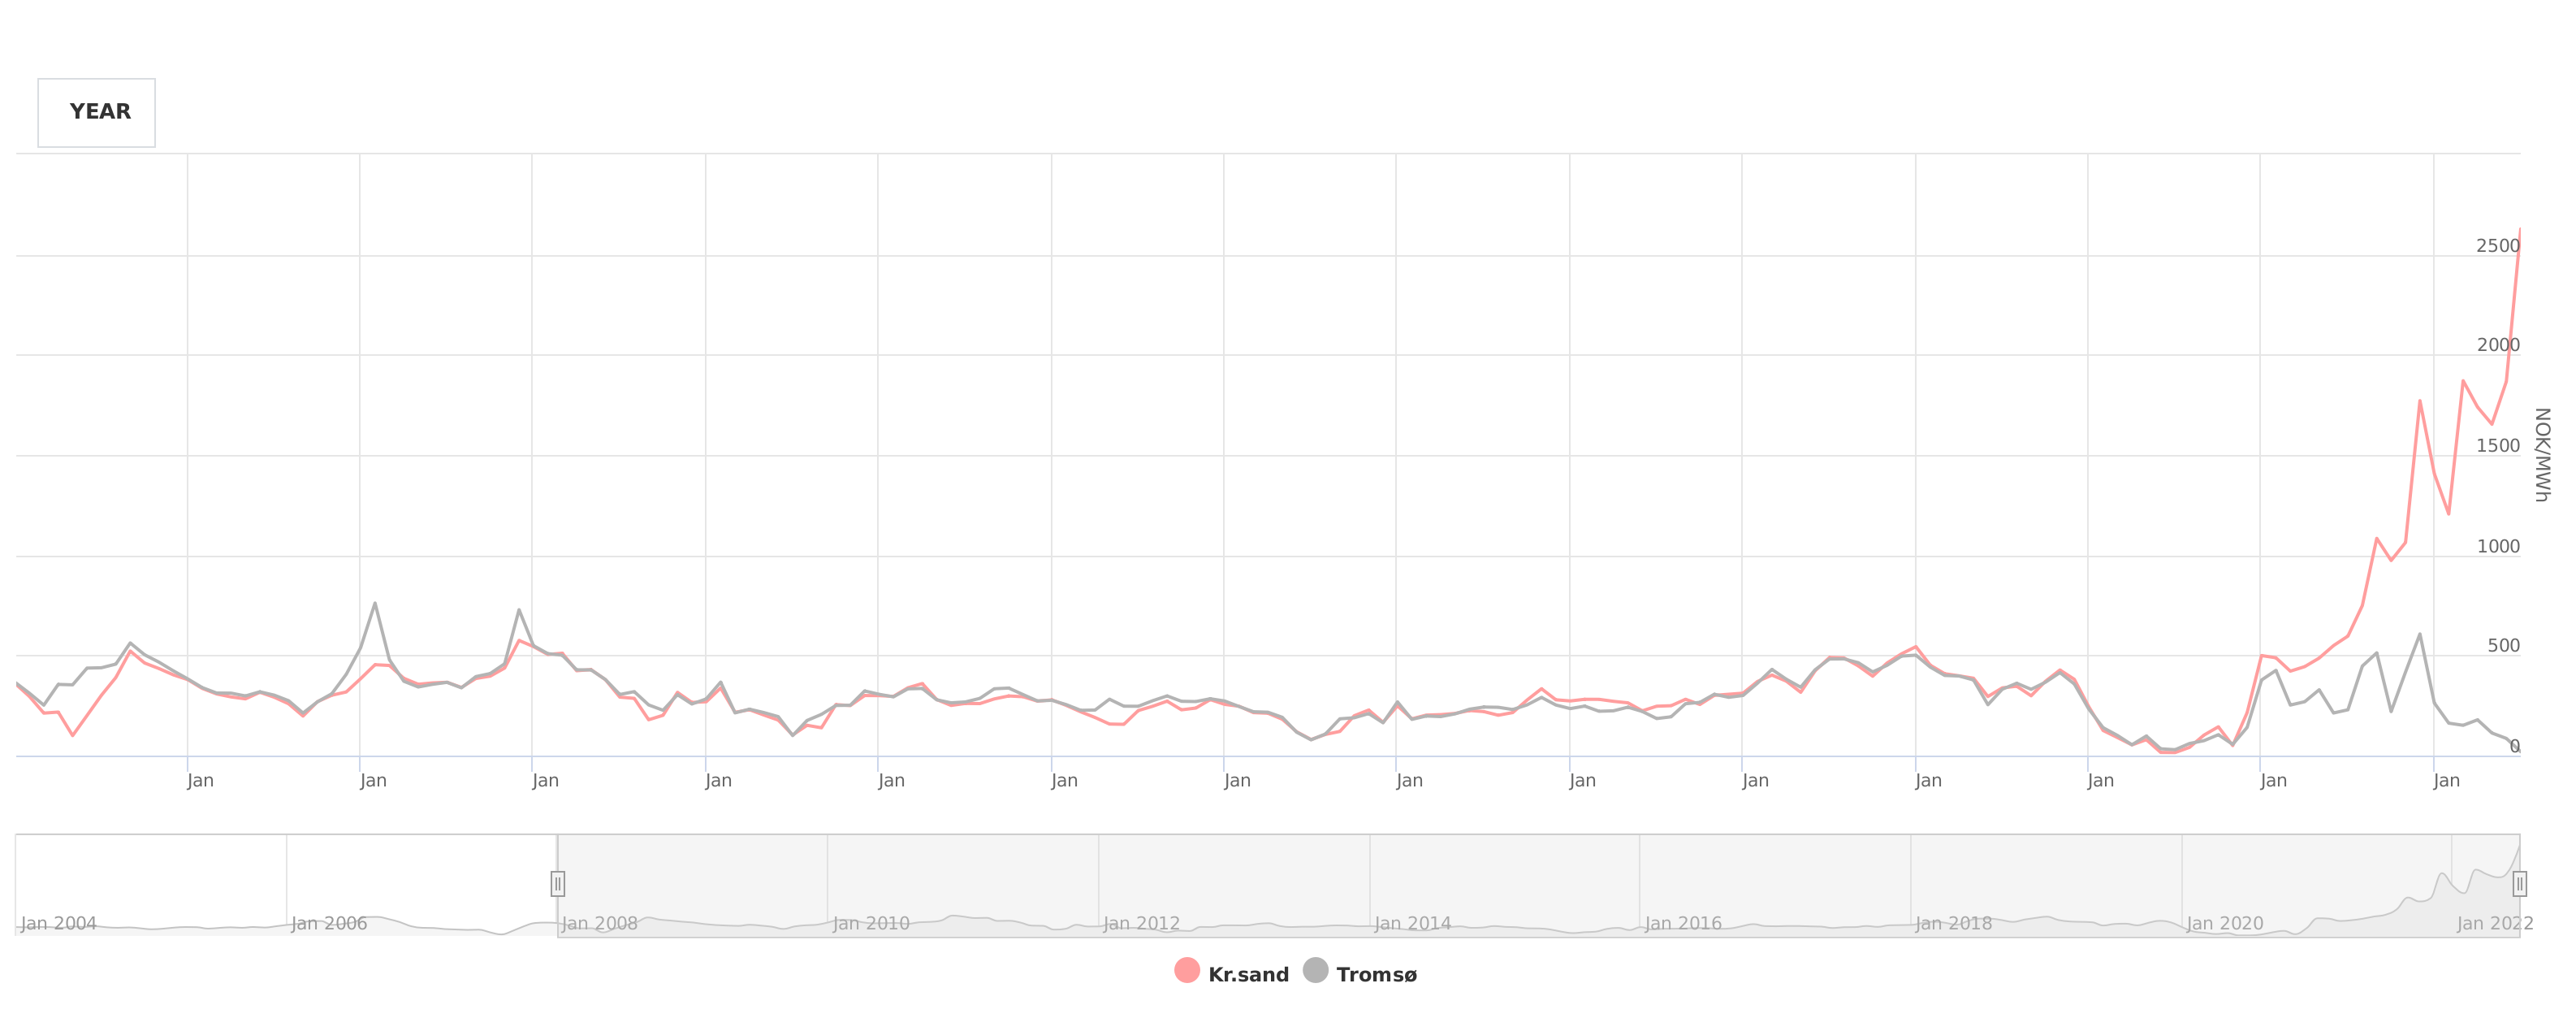Click Jan 2022 in the navigator timeline
Viewport: 2576px width, 1031px height.
click(2495, 924)
